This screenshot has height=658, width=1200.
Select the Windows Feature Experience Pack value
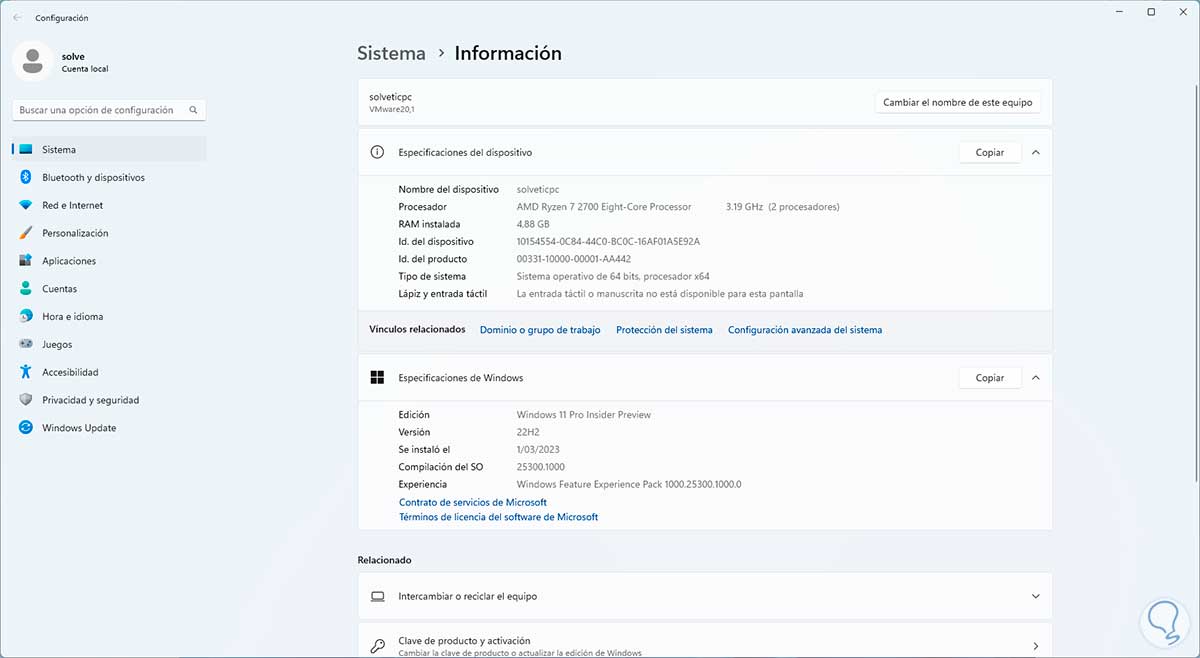point(629,485)
